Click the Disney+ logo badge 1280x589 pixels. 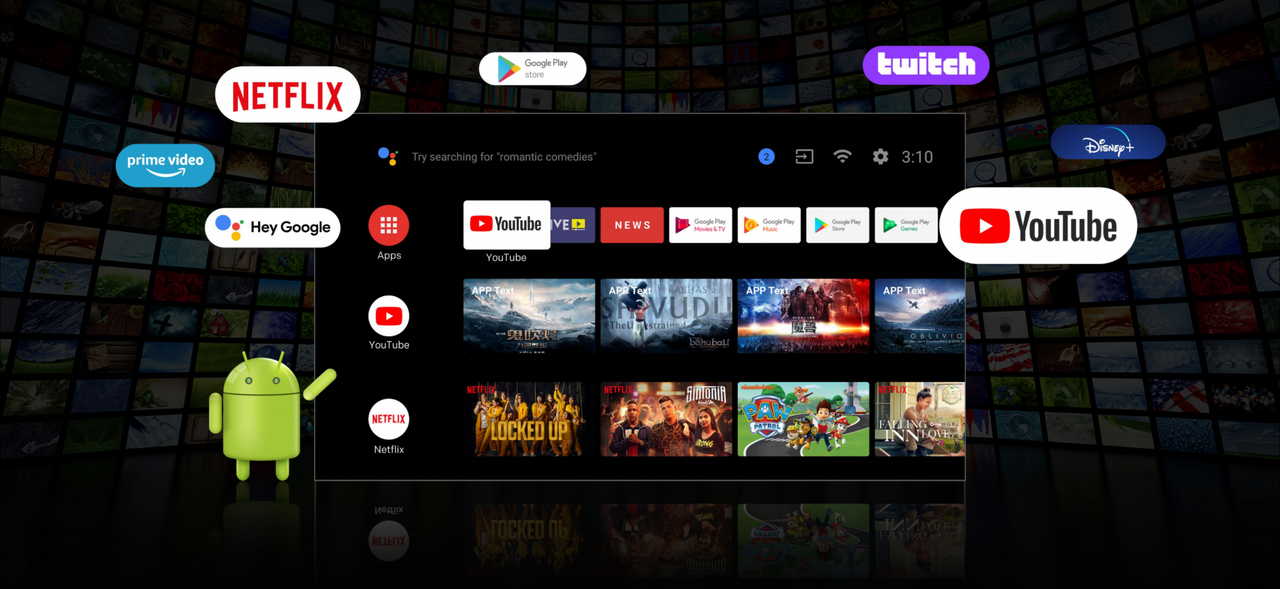point(1108,143)
